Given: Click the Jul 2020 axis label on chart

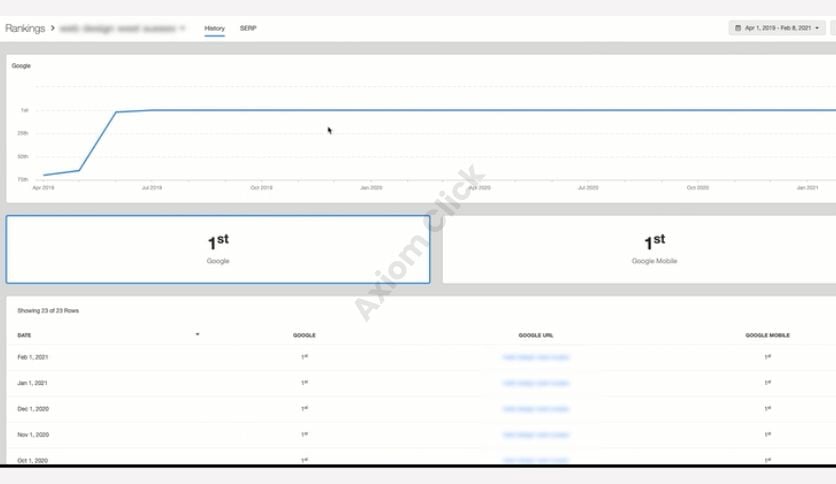Looking at the screenshot, I should (588, 188).
